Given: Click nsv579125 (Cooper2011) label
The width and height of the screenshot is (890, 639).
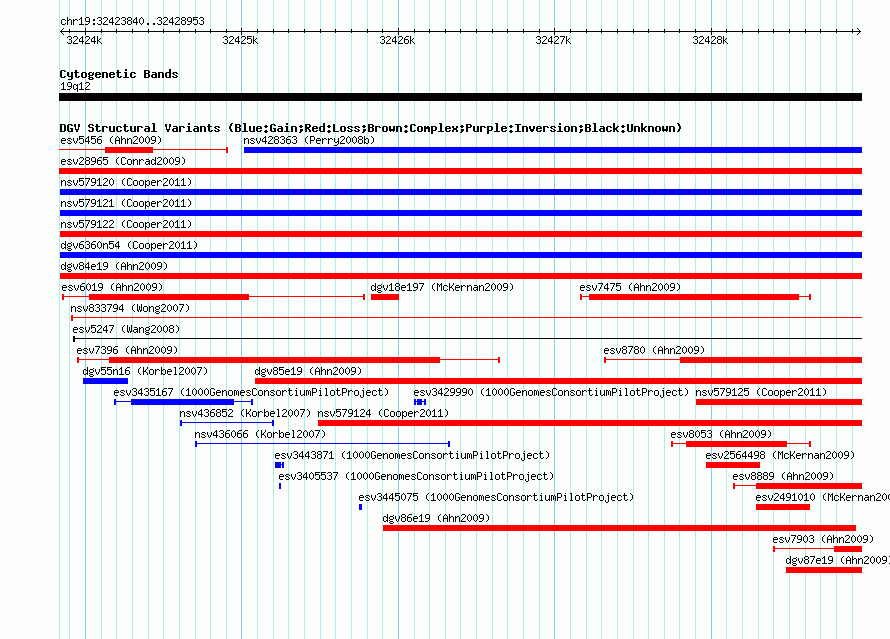Looking at the screenshot, I should click(761, 392).
